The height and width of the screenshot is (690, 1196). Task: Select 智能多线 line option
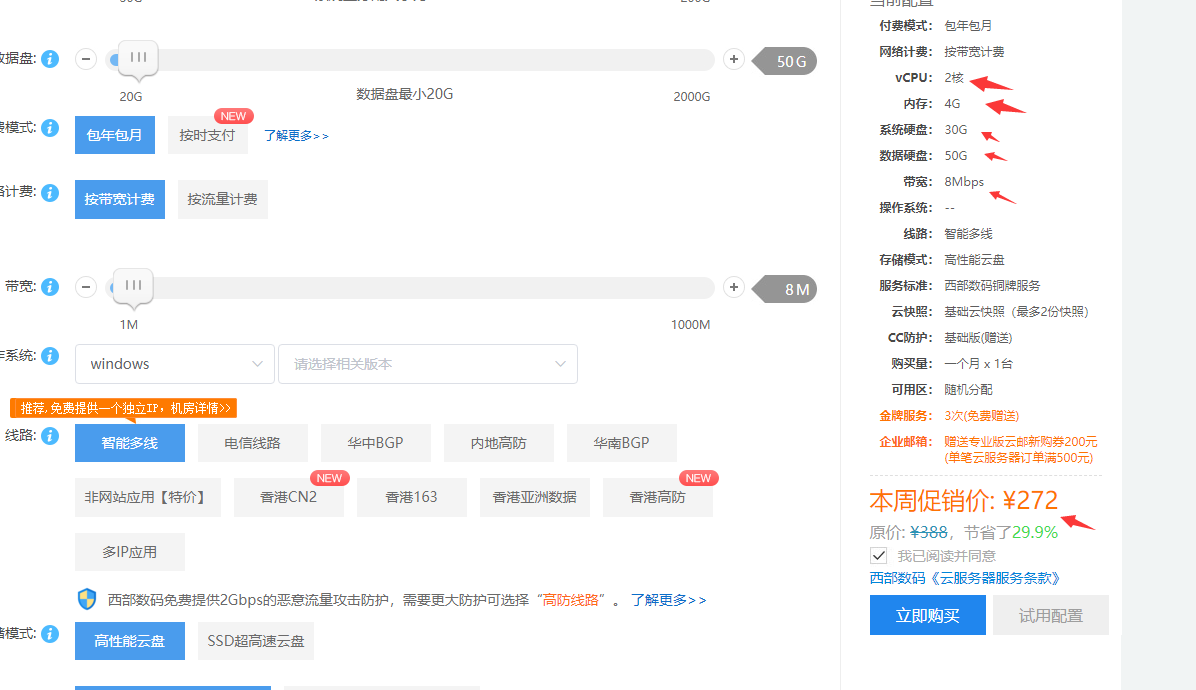pyautogui.click(x=130, y=443)
